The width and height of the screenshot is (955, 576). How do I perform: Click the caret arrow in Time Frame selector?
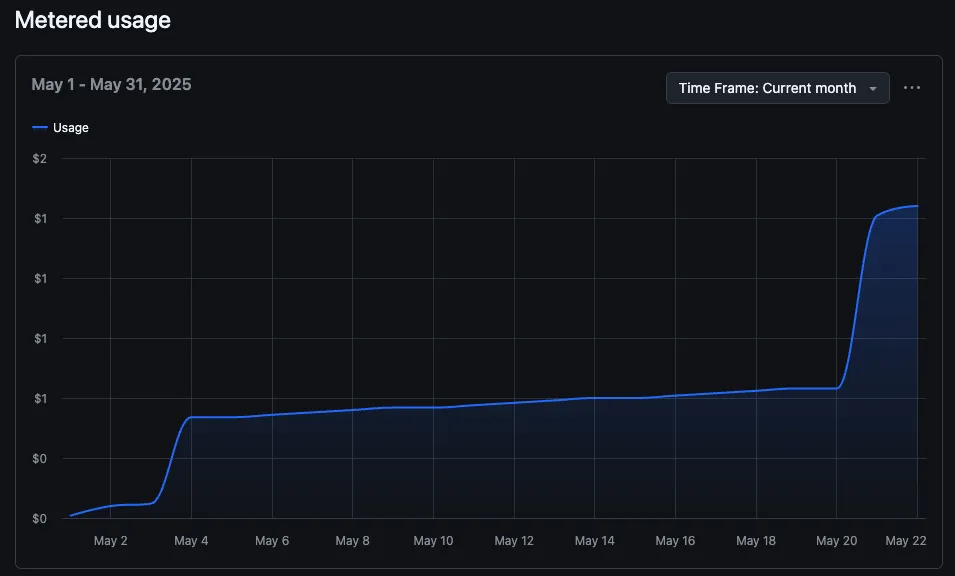(x=873, y=89)
